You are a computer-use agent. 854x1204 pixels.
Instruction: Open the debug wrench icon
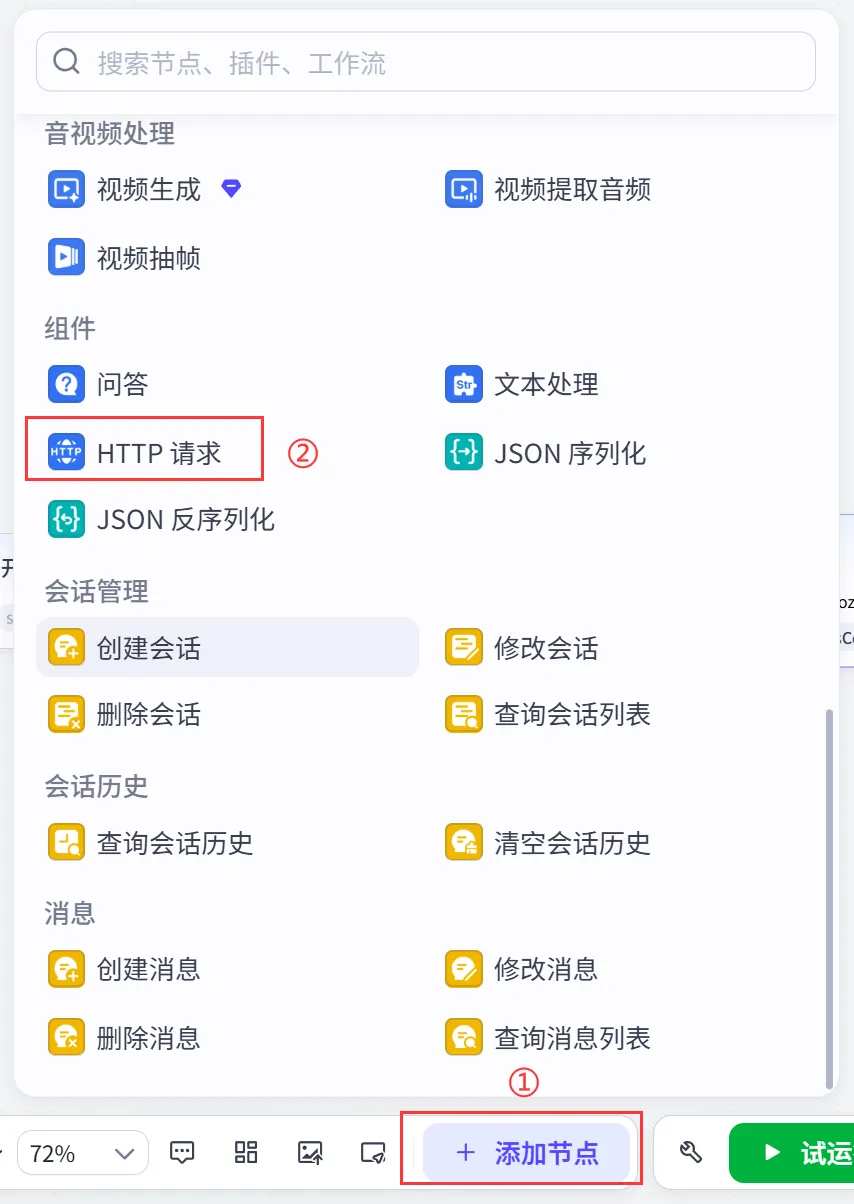[x=690, y=1152]
